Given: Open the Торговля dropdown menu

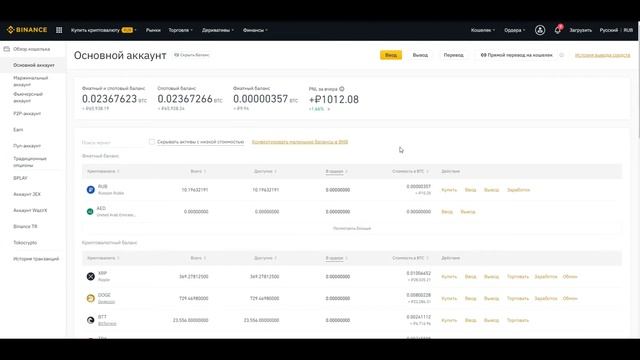Looking at the screenshot, I should click(x=180, y=30).
